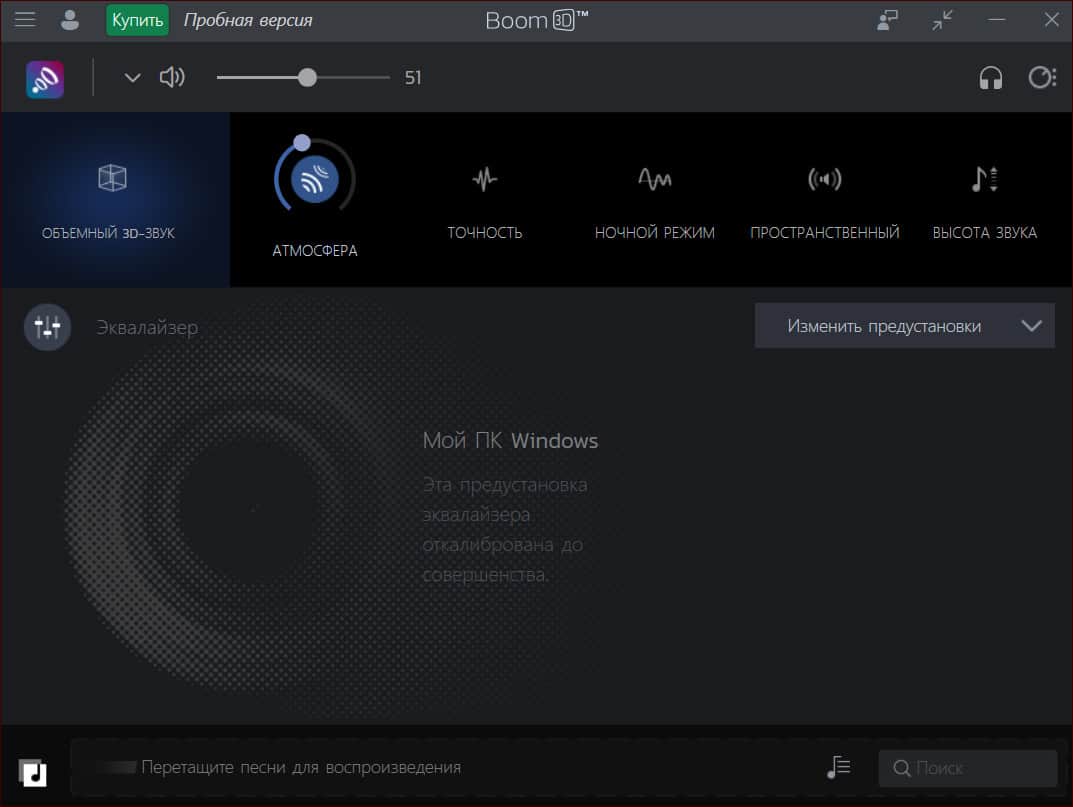This screenshot has height=807, width=1073.
Task: Open the music player album icon
Action: point(33,773)
